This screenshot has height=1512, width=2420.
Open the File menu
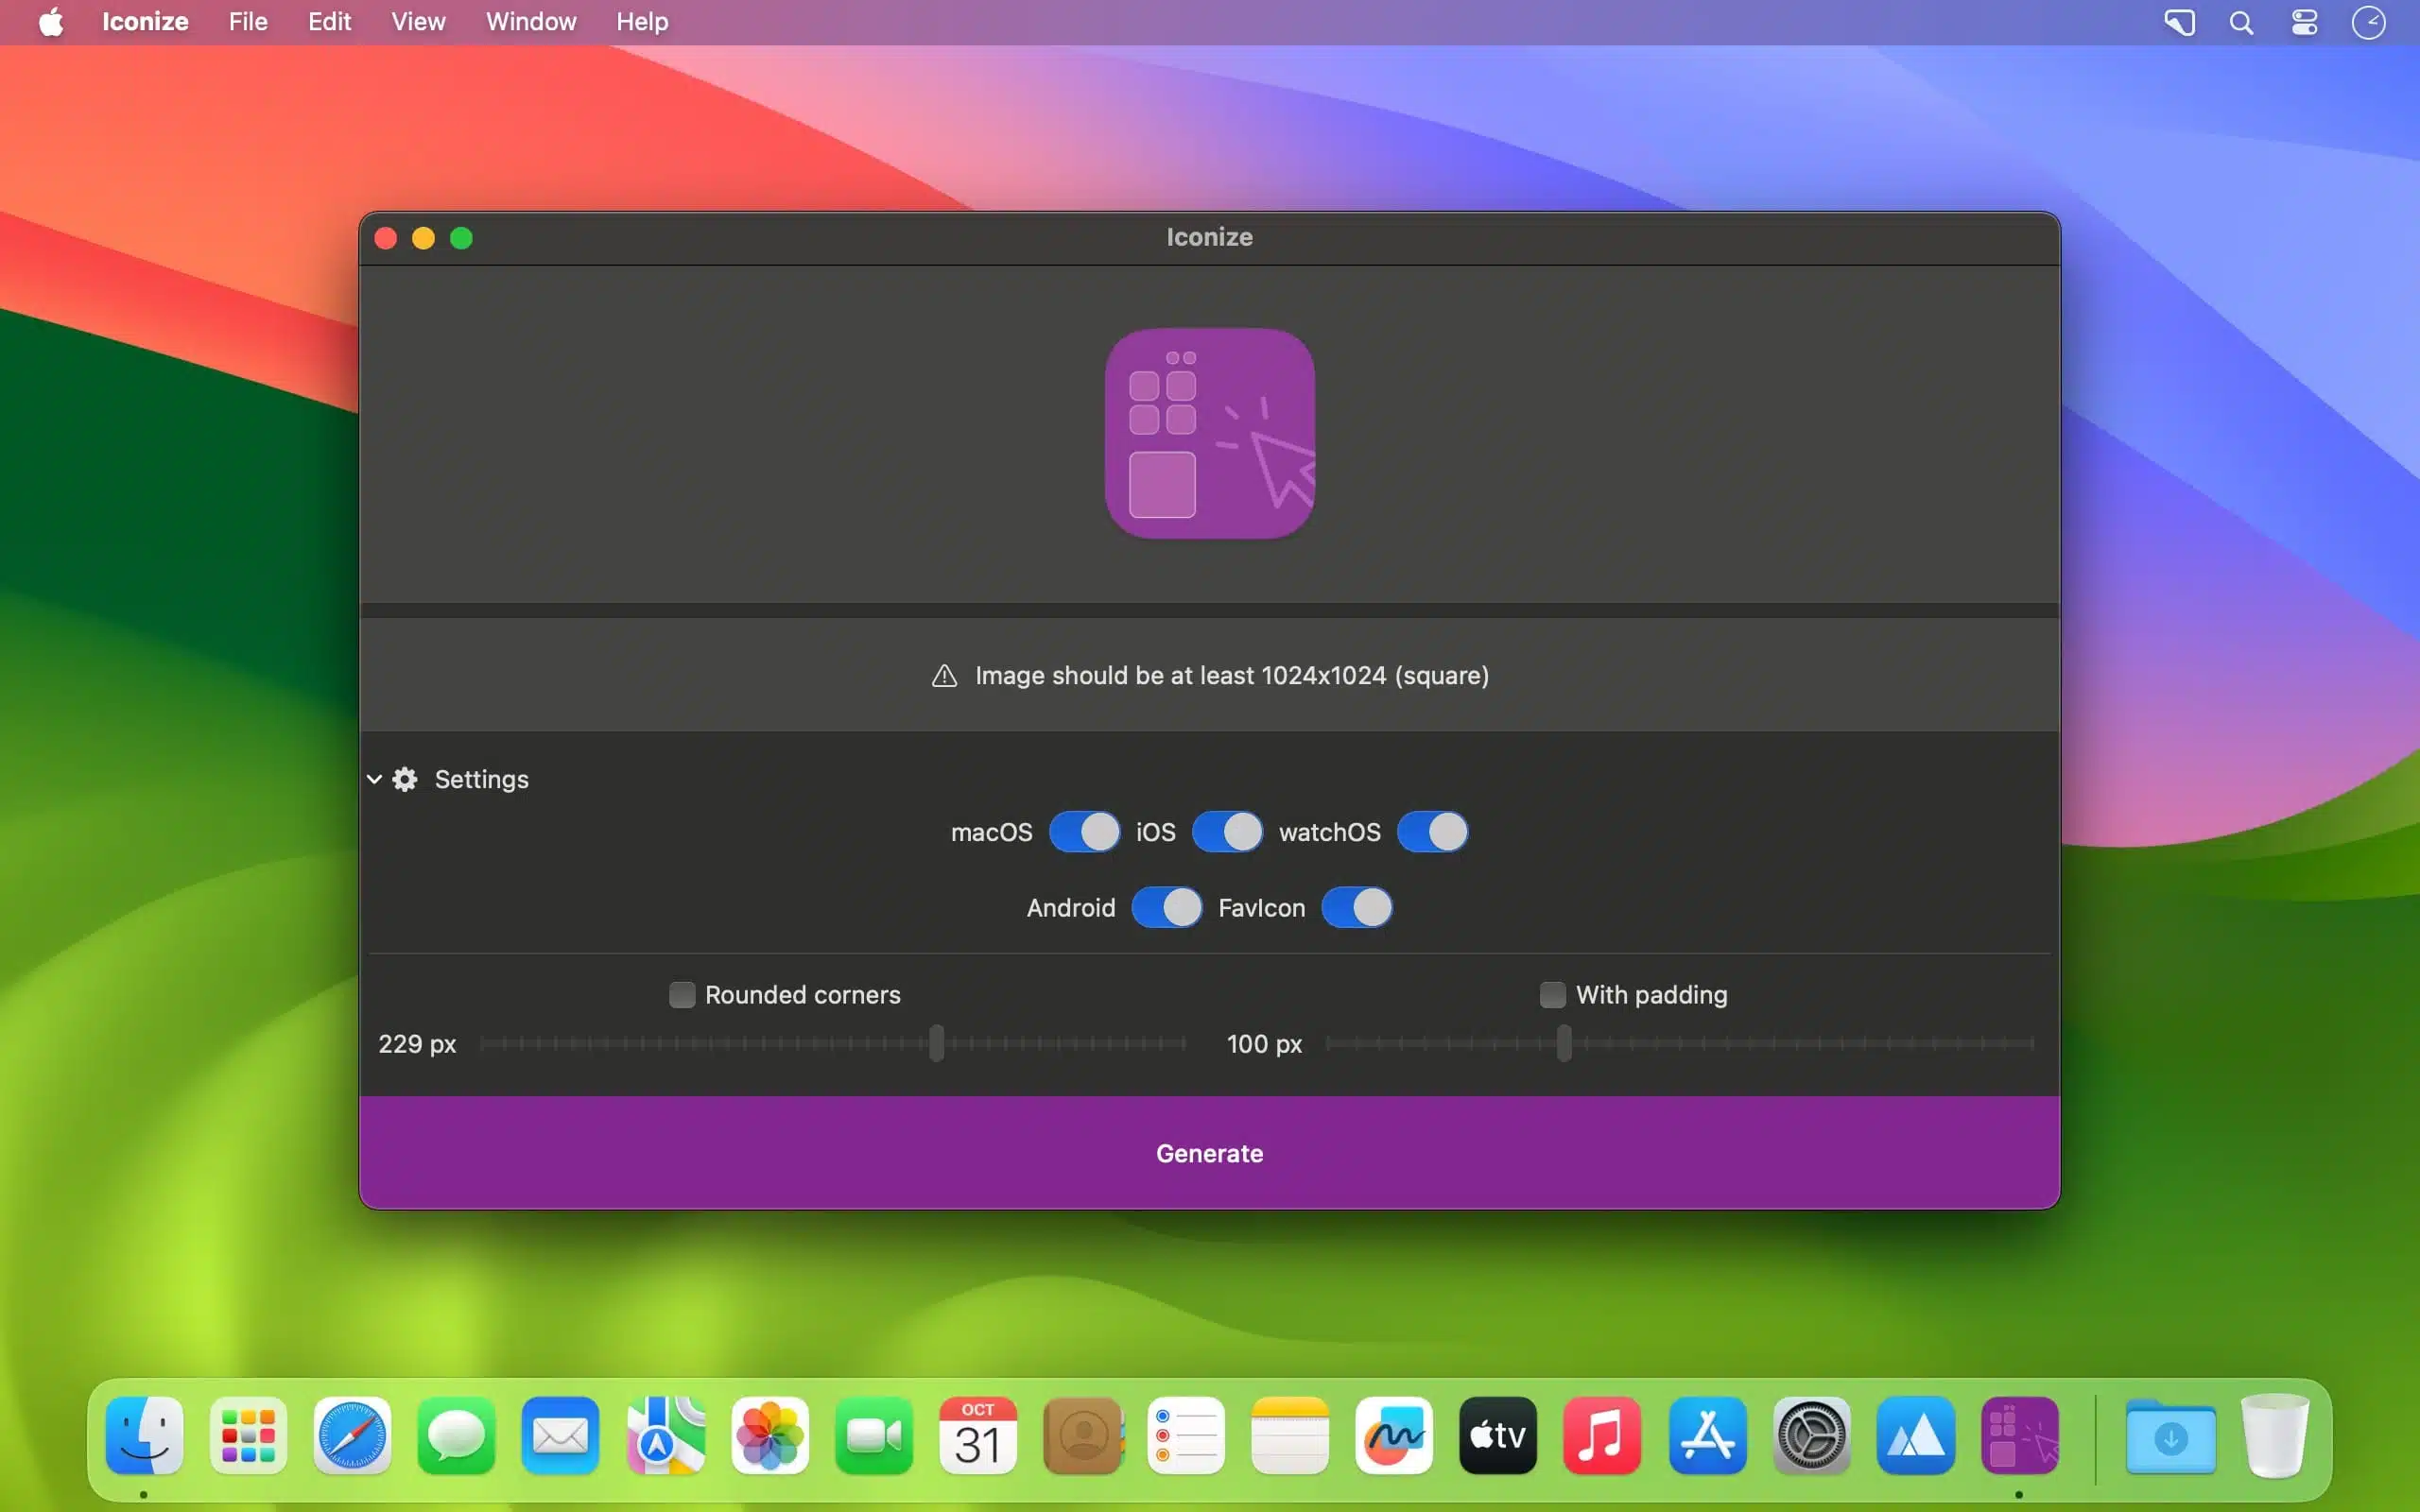pyautogui.click(x=247, y=21)
